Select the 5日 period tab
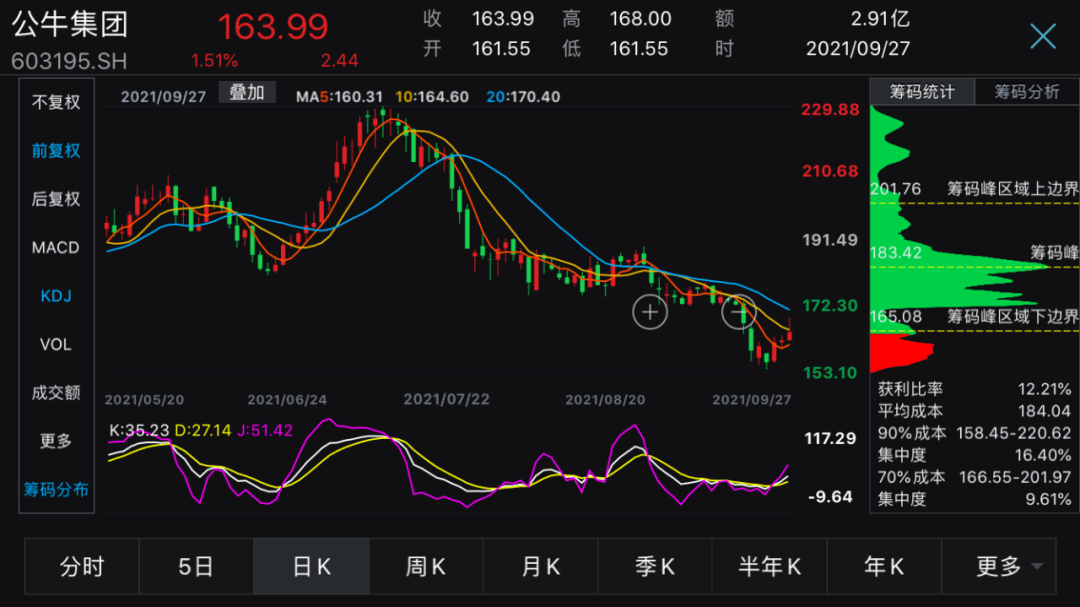1080x607 pixels. 196,566
